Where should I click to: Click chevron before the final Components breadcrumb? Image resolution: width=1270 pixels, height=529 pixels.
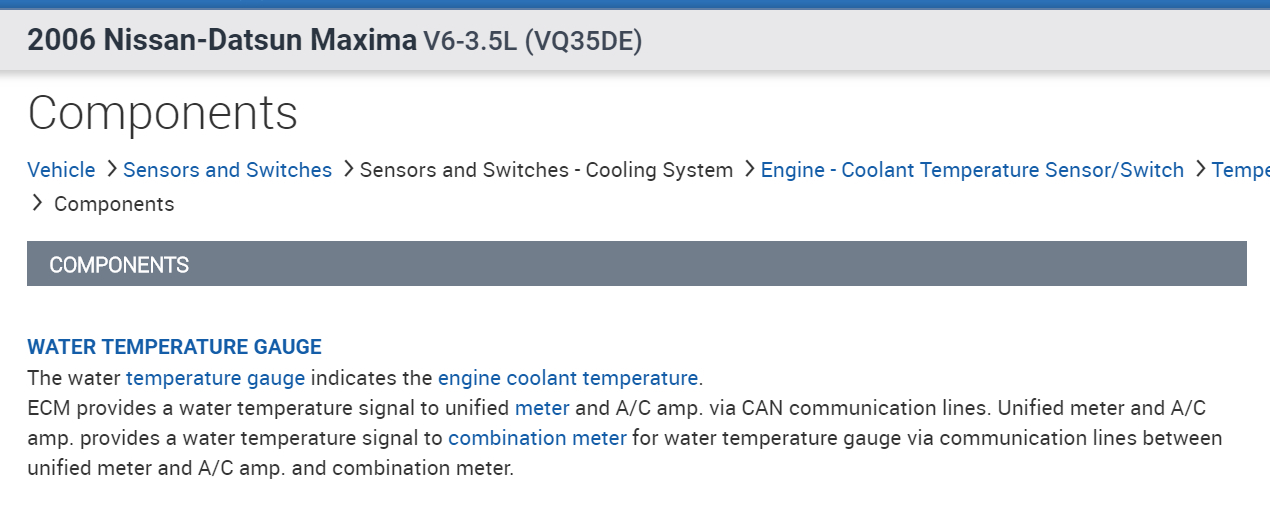coord(38,204)
